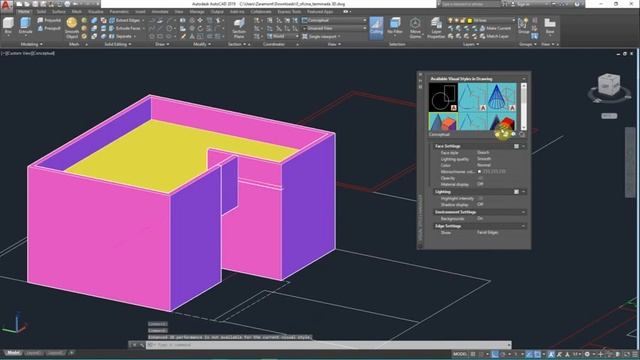Click the search keyword input box

tap(470, 4)
